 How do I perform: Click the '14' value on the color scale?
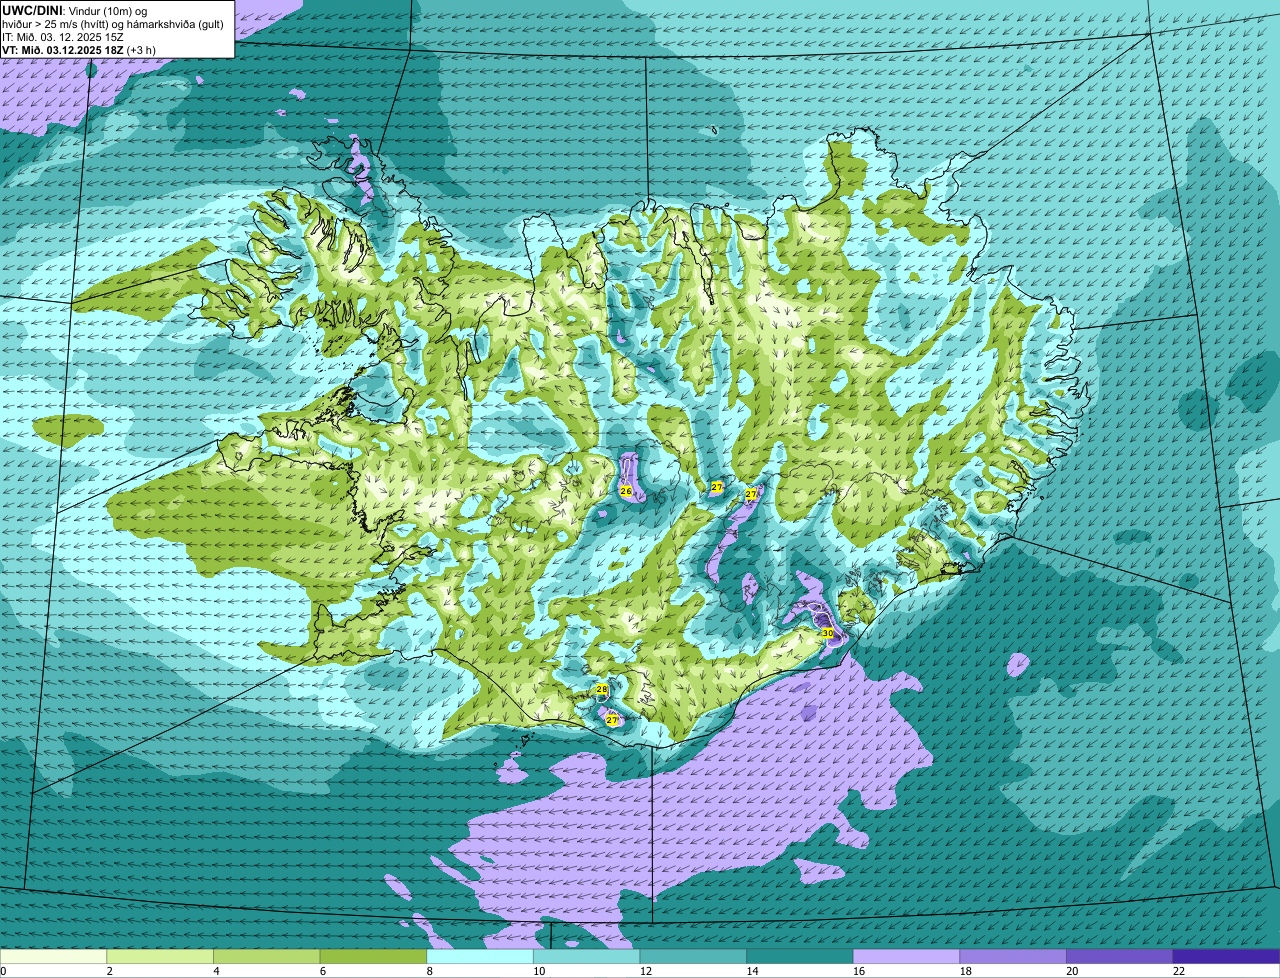(752, 971)
